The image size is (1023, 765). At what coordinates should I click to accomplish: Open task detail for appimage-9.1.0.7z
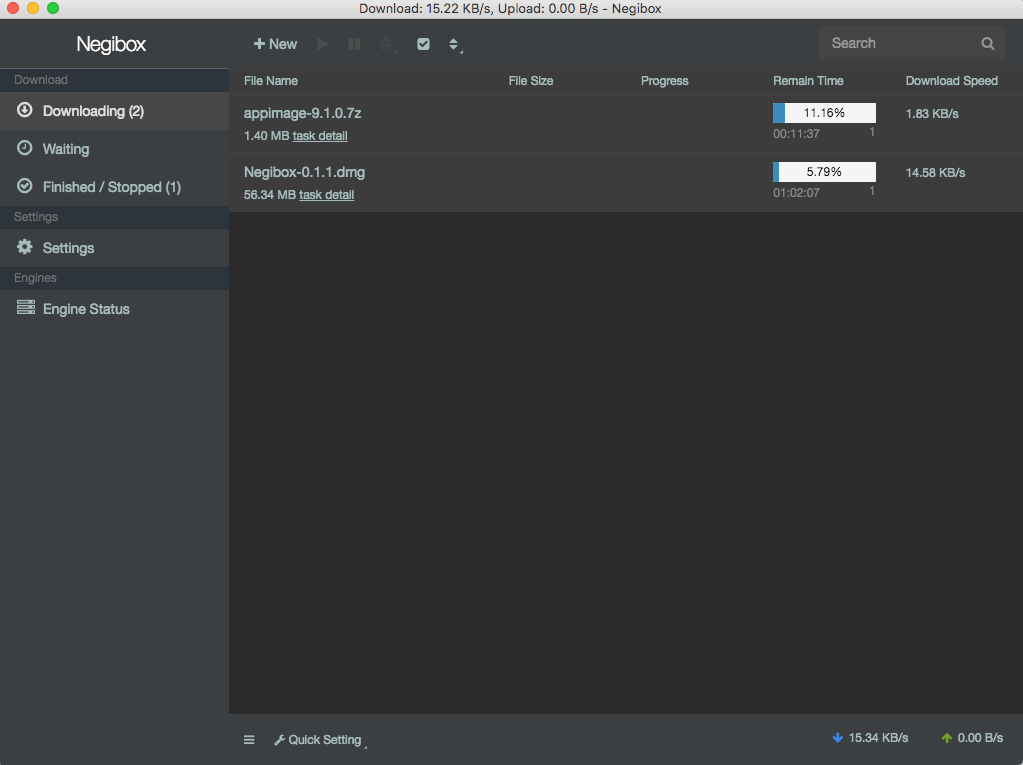[x=320, y=136]
